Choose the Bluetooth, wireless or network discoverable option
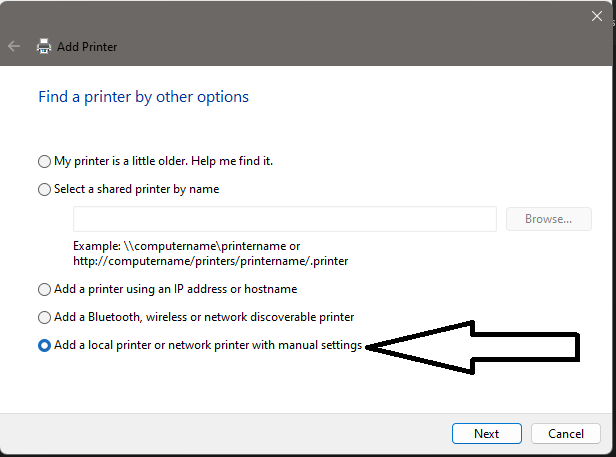The height and width of the screenshot is (457, 616). (44, 318)
